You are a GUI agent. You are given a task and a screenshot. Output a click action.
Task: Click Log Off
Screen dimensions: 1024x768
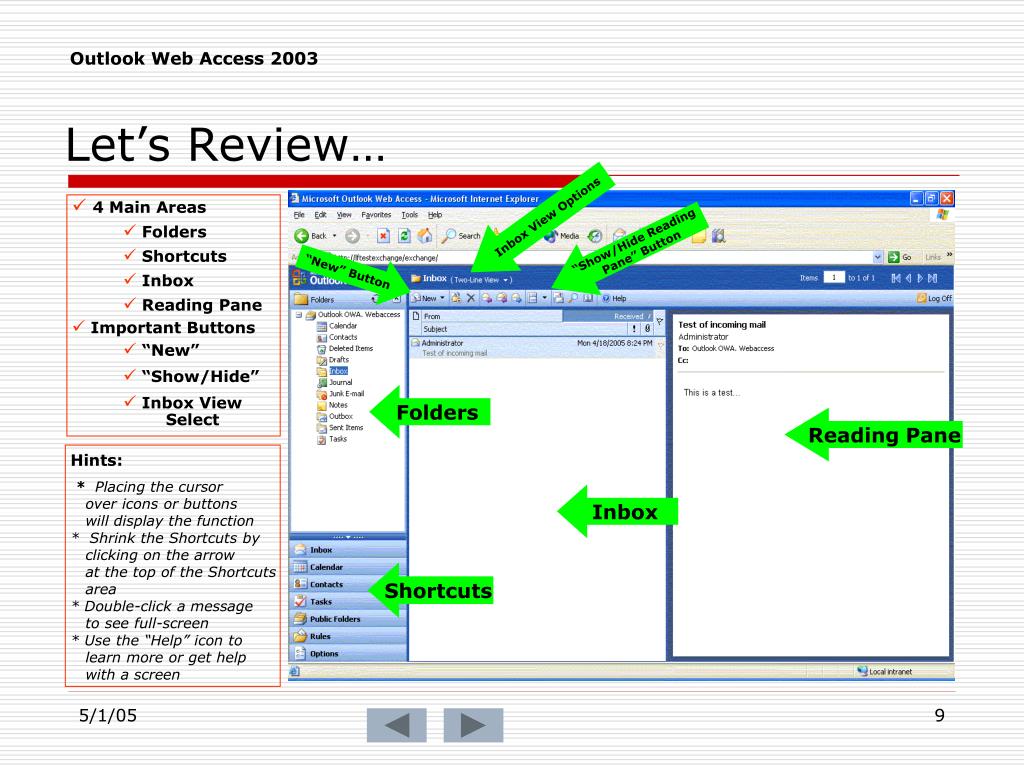pyautogui.click(x=935, y=298)
